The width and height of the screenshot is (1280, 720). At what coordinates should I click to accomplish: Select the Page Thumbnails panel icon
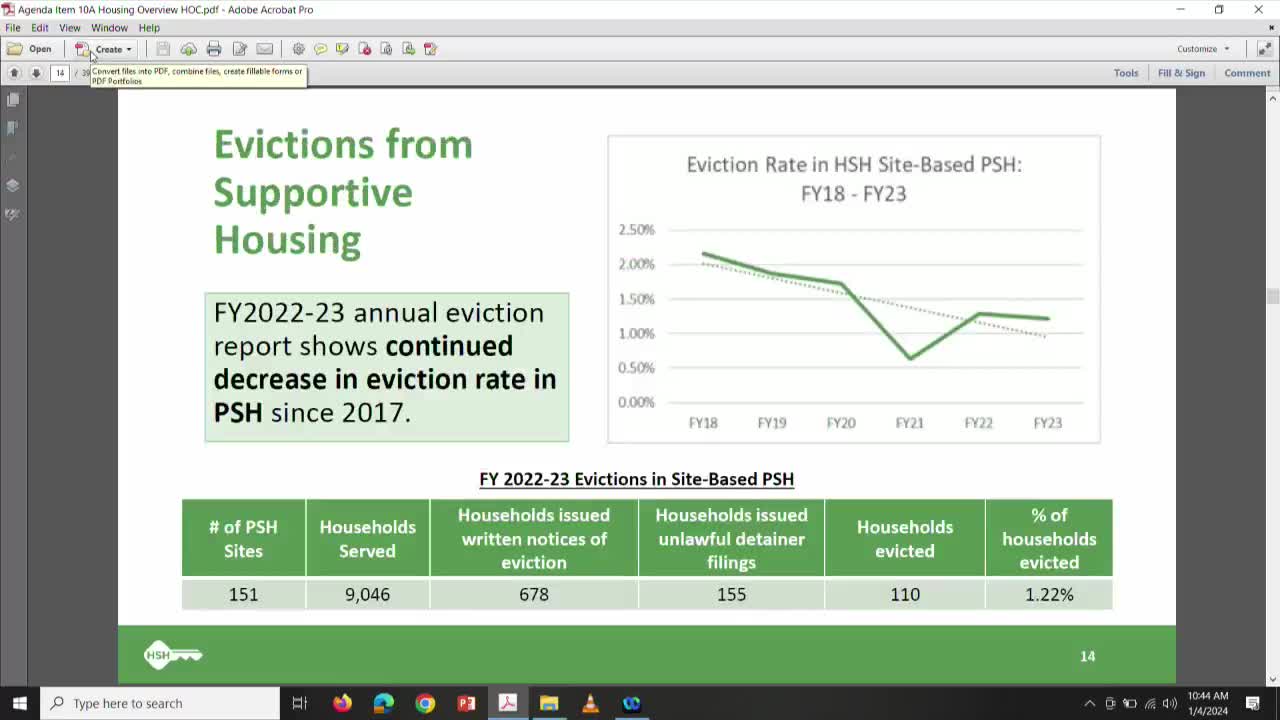click(13, 99)
